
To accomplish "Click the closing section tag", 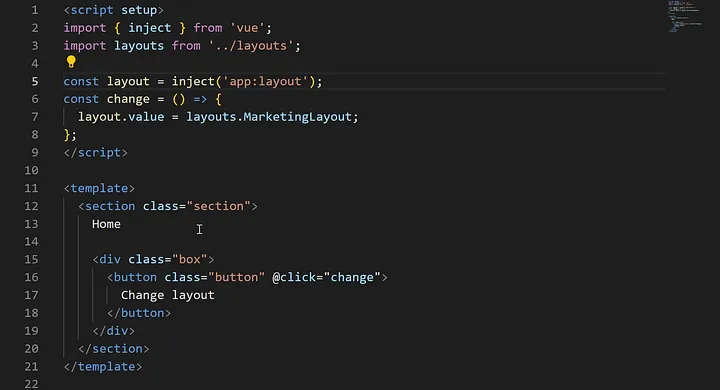I will [x=113, y=349].
